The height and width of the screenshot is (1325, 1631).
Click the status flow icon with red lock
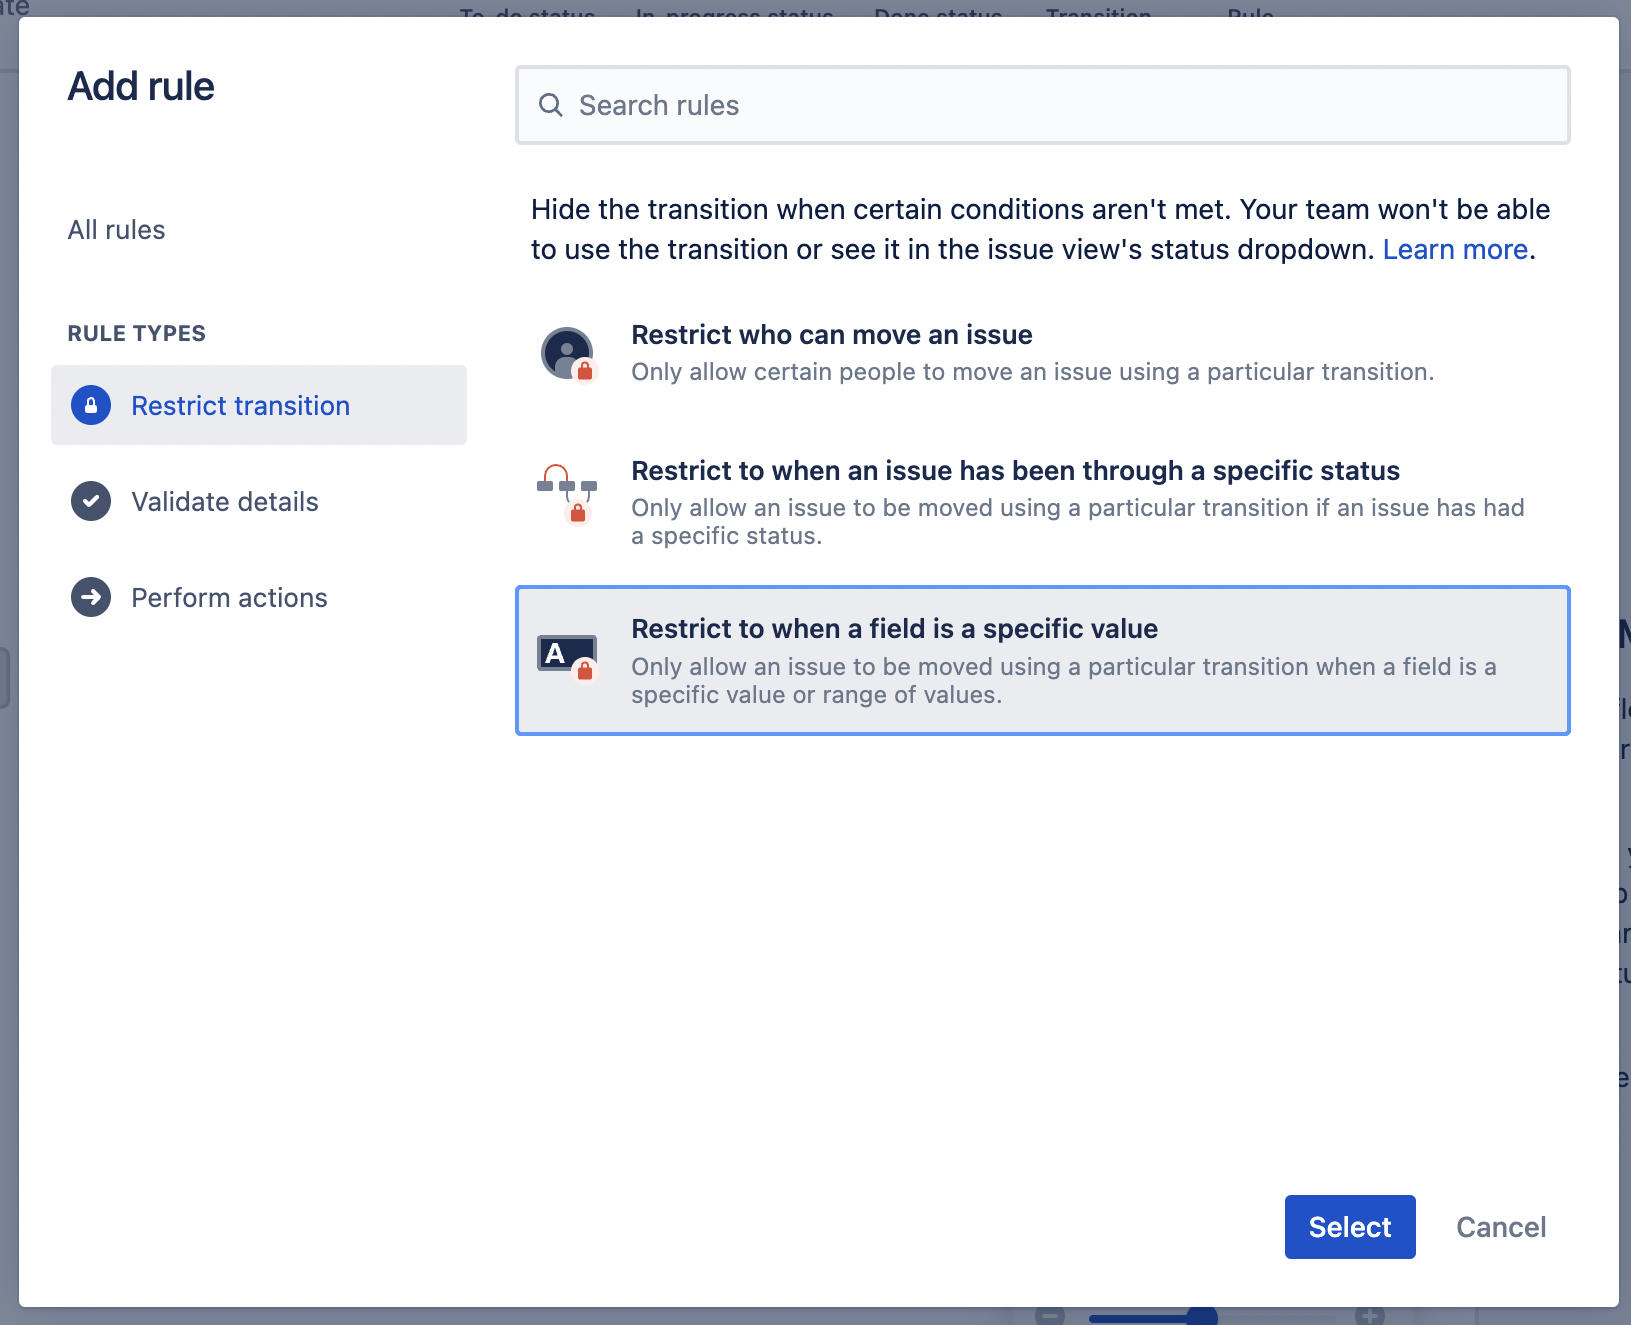pos(568,492)
